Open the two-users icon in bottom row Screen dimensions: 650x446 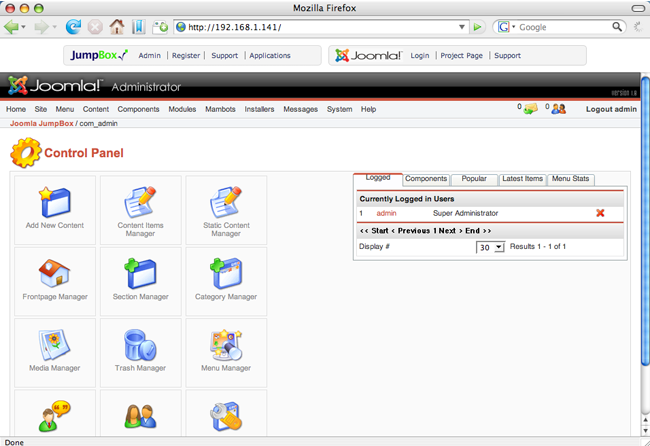[x=141, y=417]
